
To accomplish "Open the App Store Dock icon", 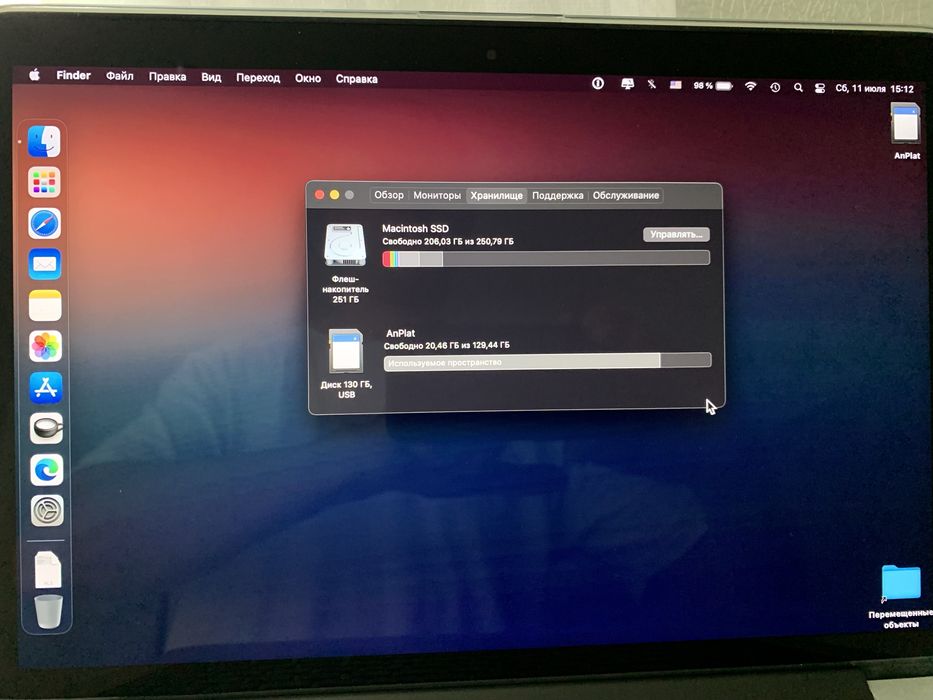I will [x=46, y=388].
